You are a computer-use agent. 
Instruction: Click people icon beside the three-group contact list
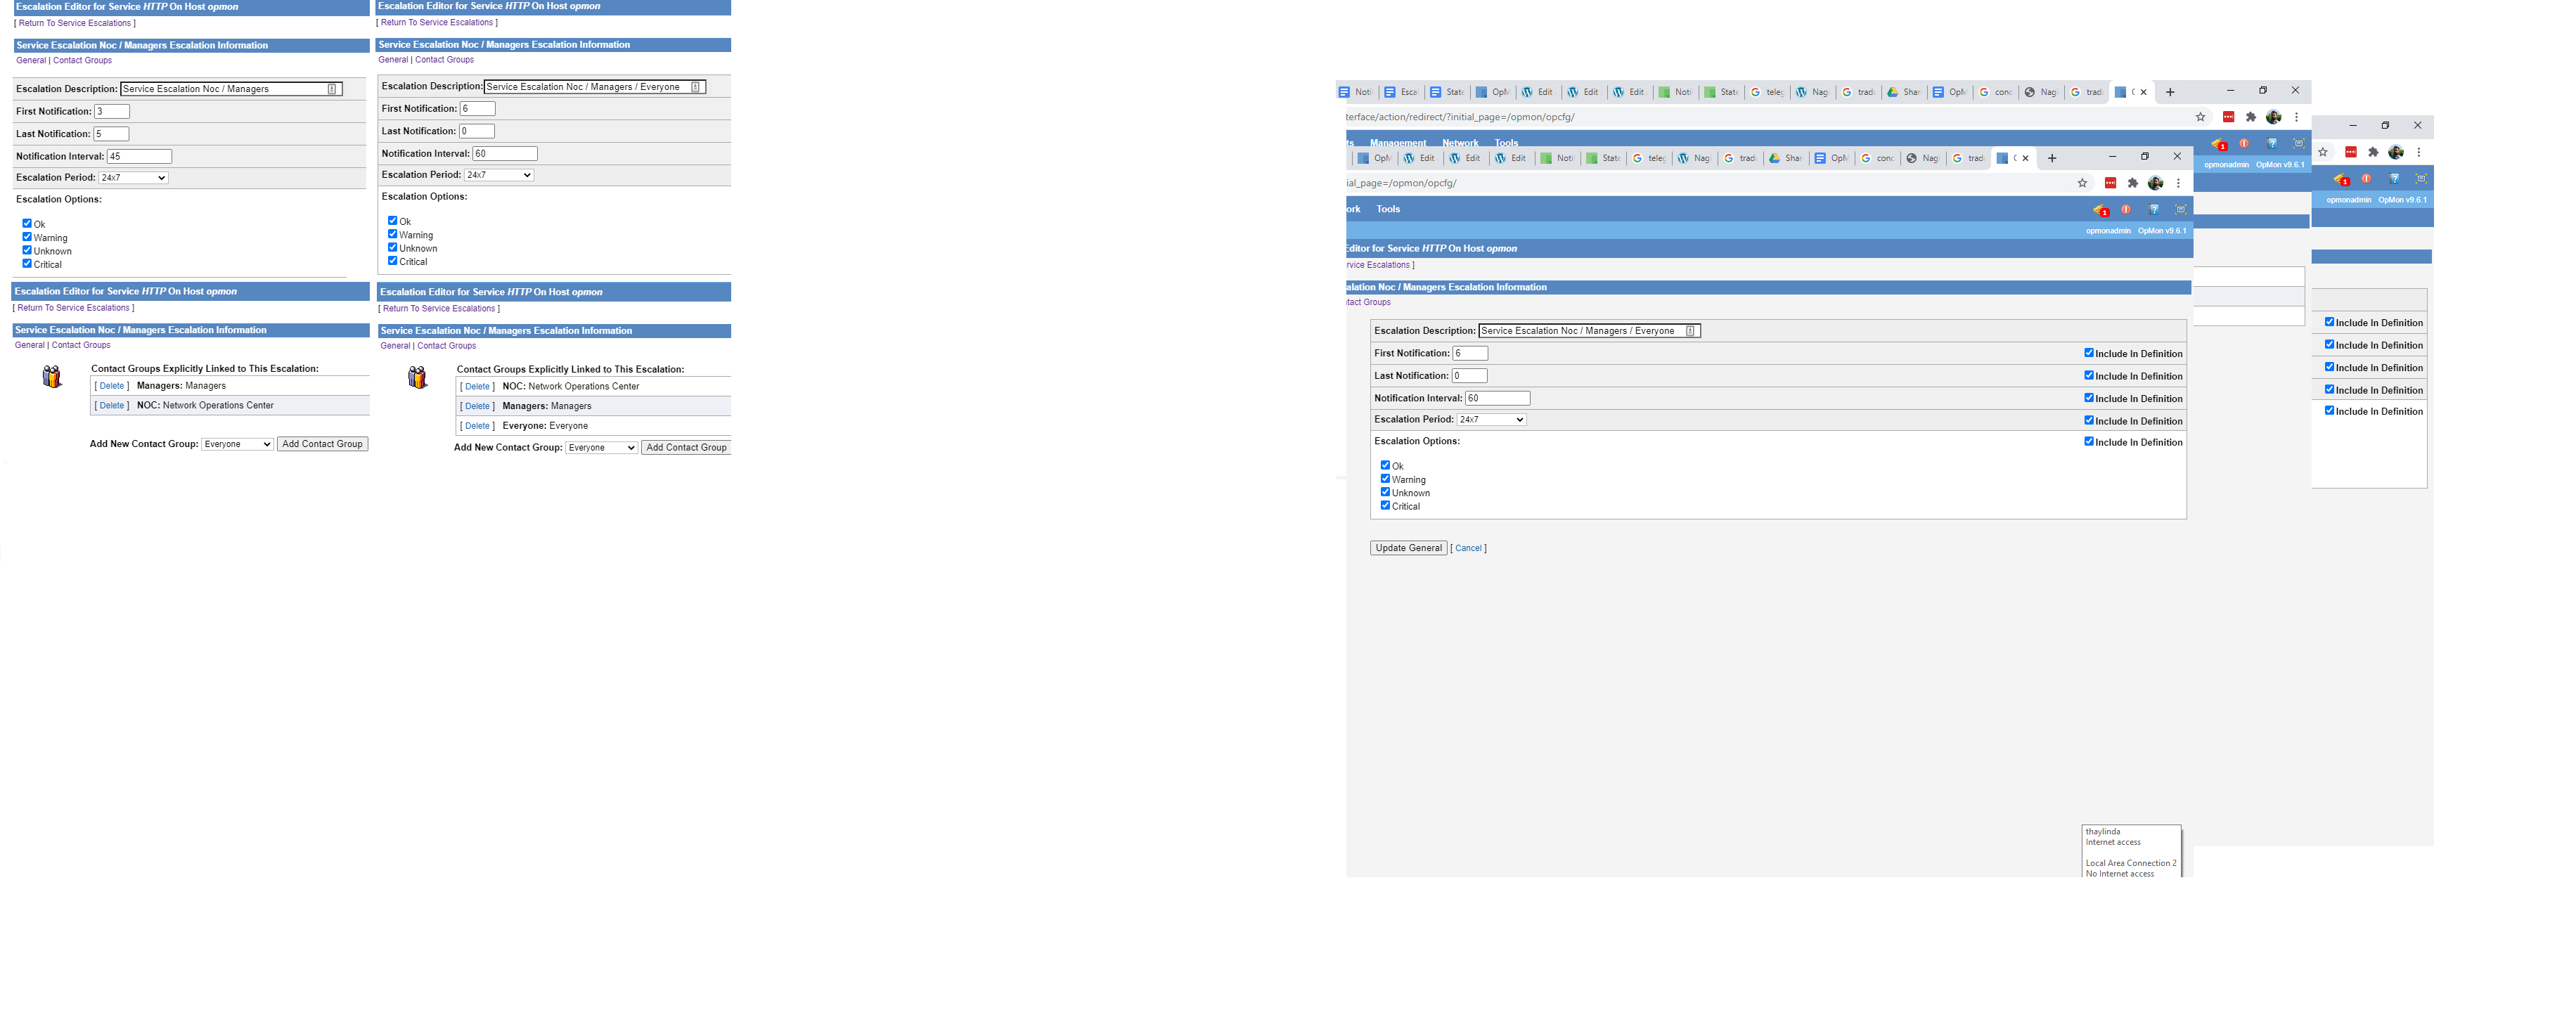click(418, 378)
